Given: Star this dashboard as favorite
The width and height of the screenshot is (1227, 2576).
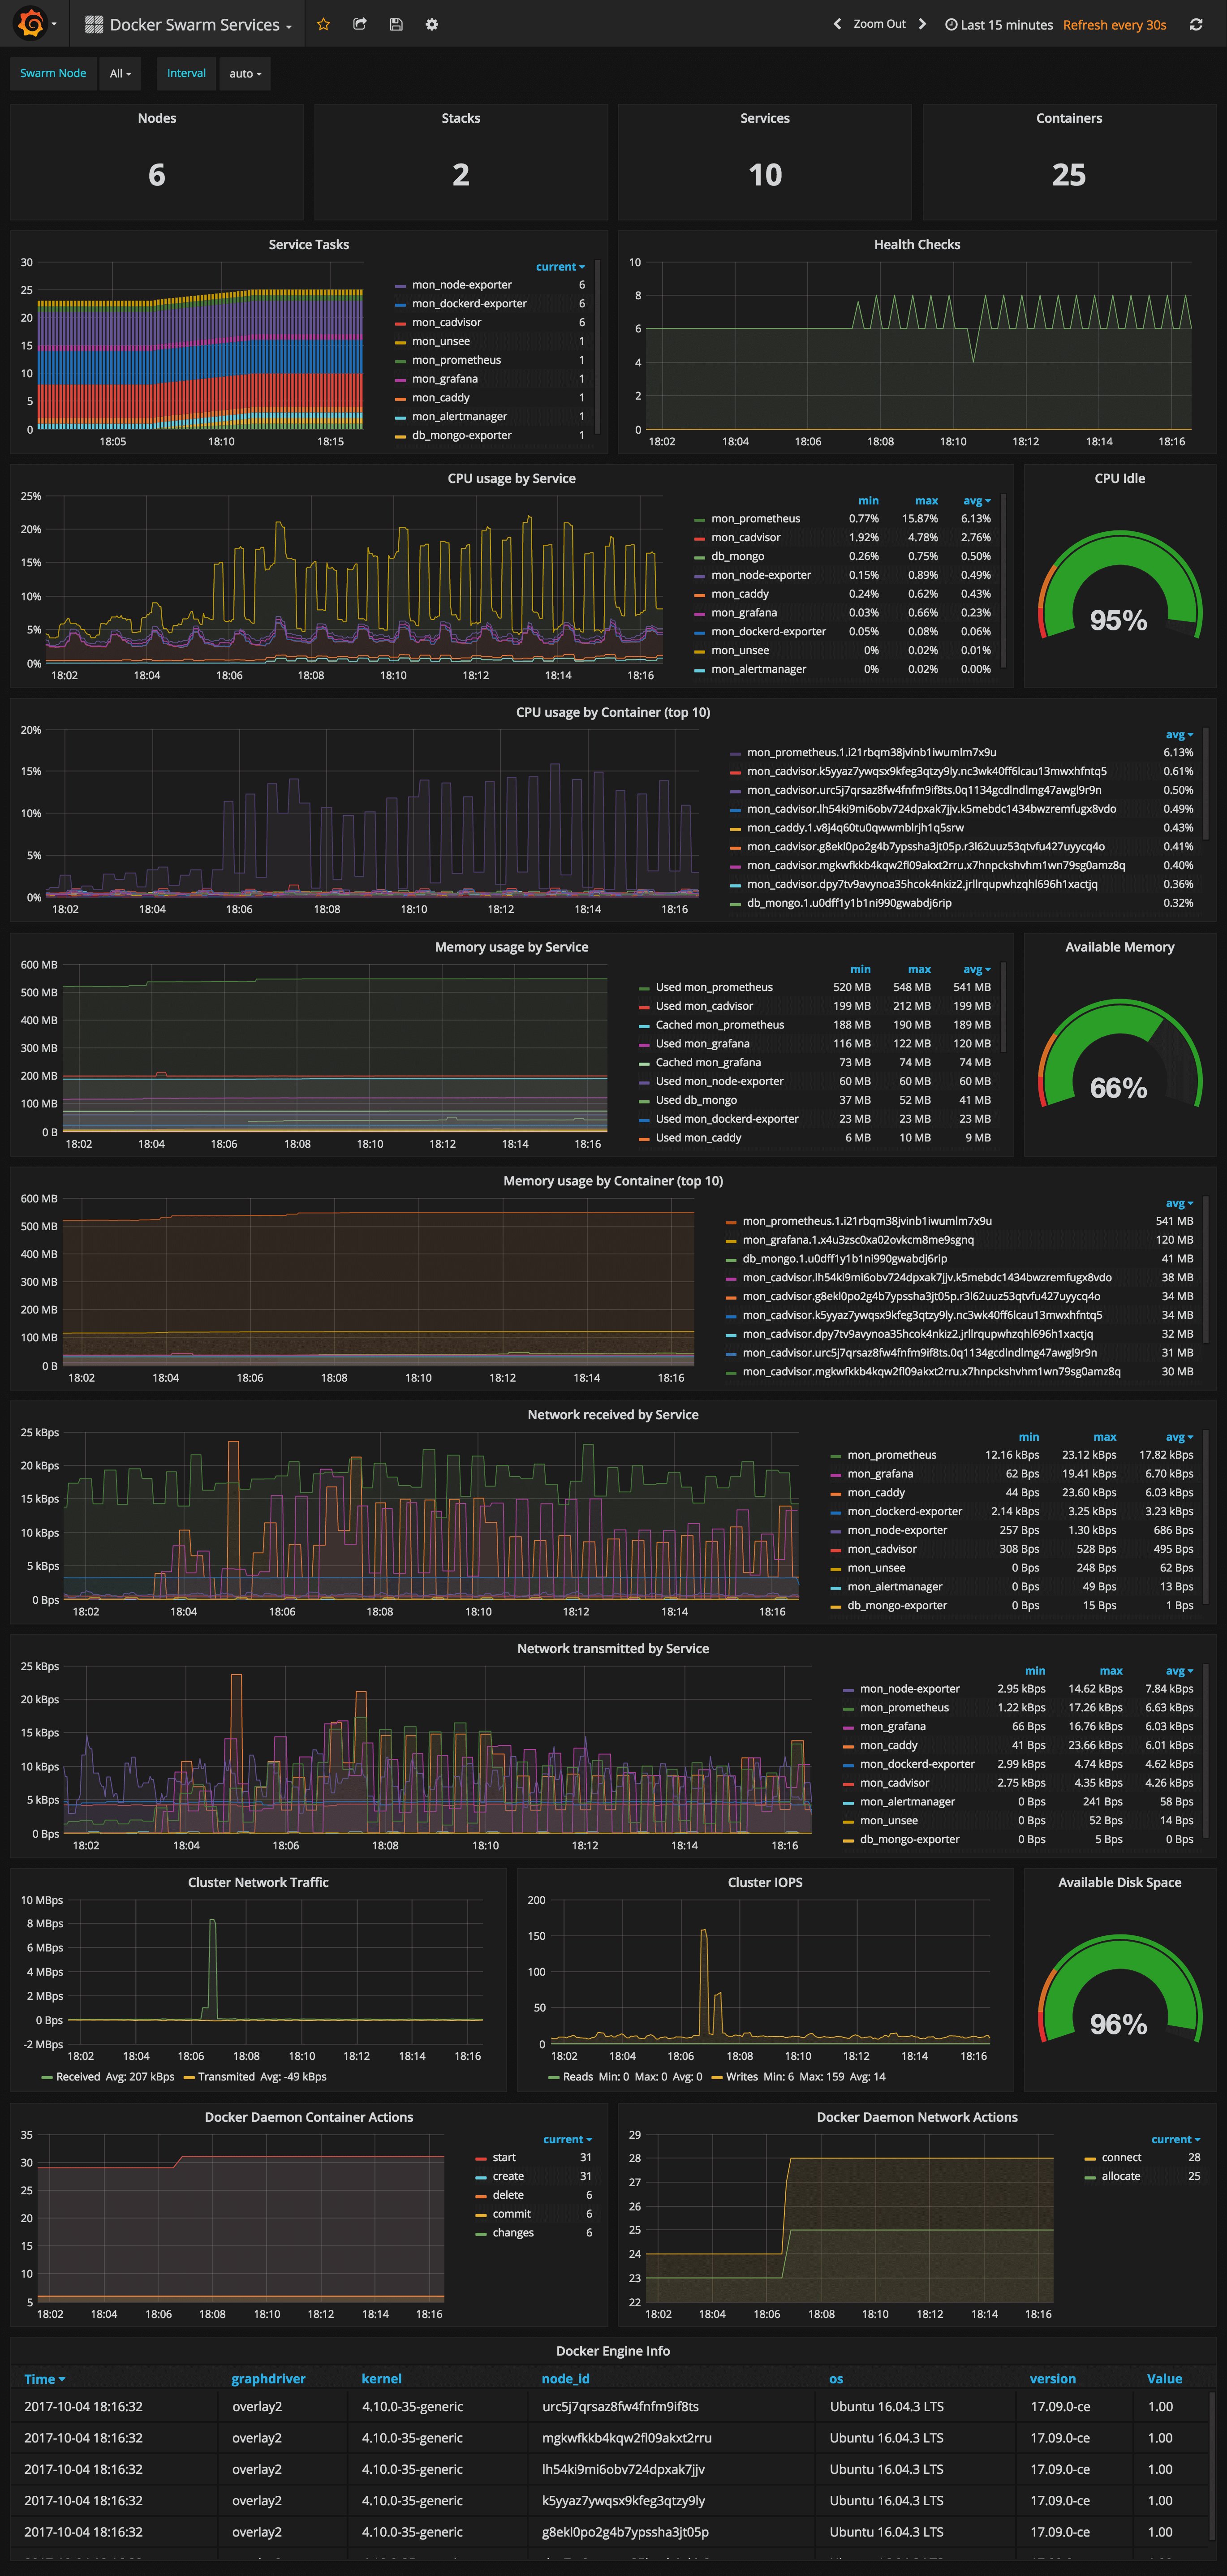Looking at the screenshot, I should [x=323, y=25].
